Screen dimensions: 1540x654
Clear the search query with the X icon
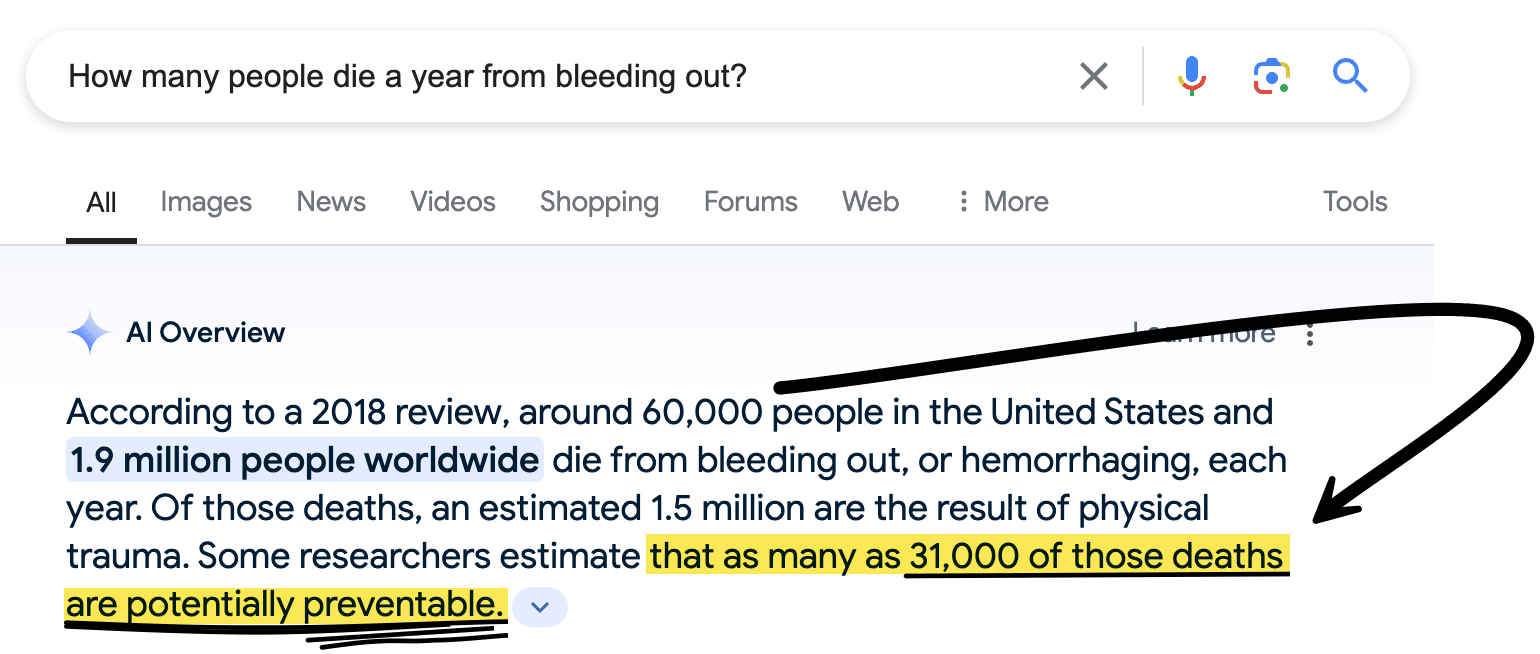pos(1094,76)
